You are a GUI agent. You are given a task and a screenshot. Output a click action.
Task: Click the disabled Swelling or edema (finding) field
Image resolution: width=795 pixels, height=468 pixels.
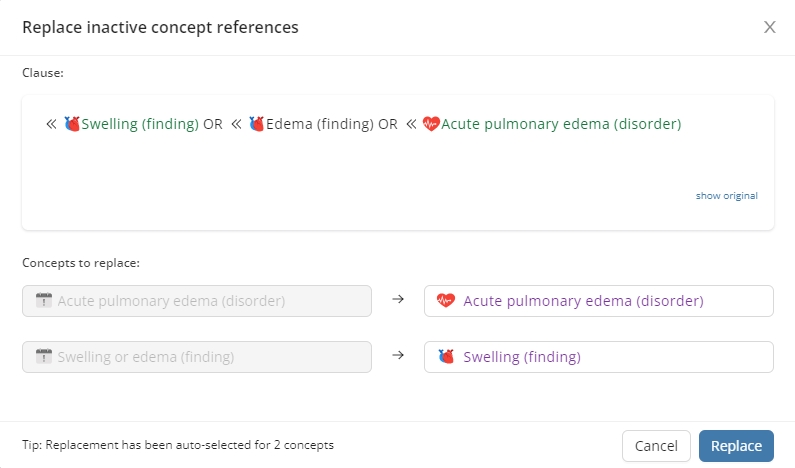coord(197,357)
